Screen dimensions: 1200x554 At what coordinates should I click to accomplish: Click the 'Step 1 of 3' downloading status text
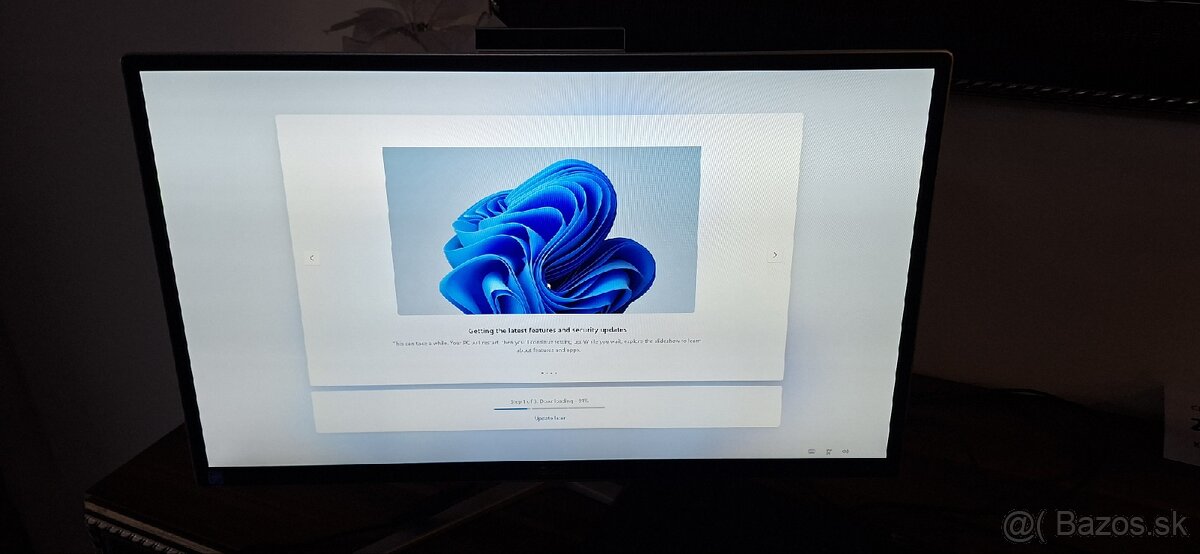point(549,401)
